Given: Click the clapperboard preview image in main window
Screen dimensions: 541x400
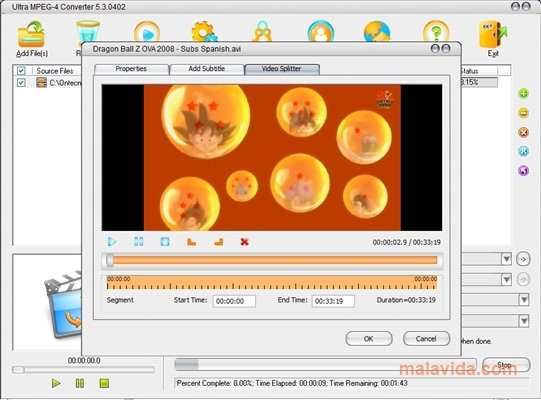Looking at the screenshot, I should click(x=64, y=304).
